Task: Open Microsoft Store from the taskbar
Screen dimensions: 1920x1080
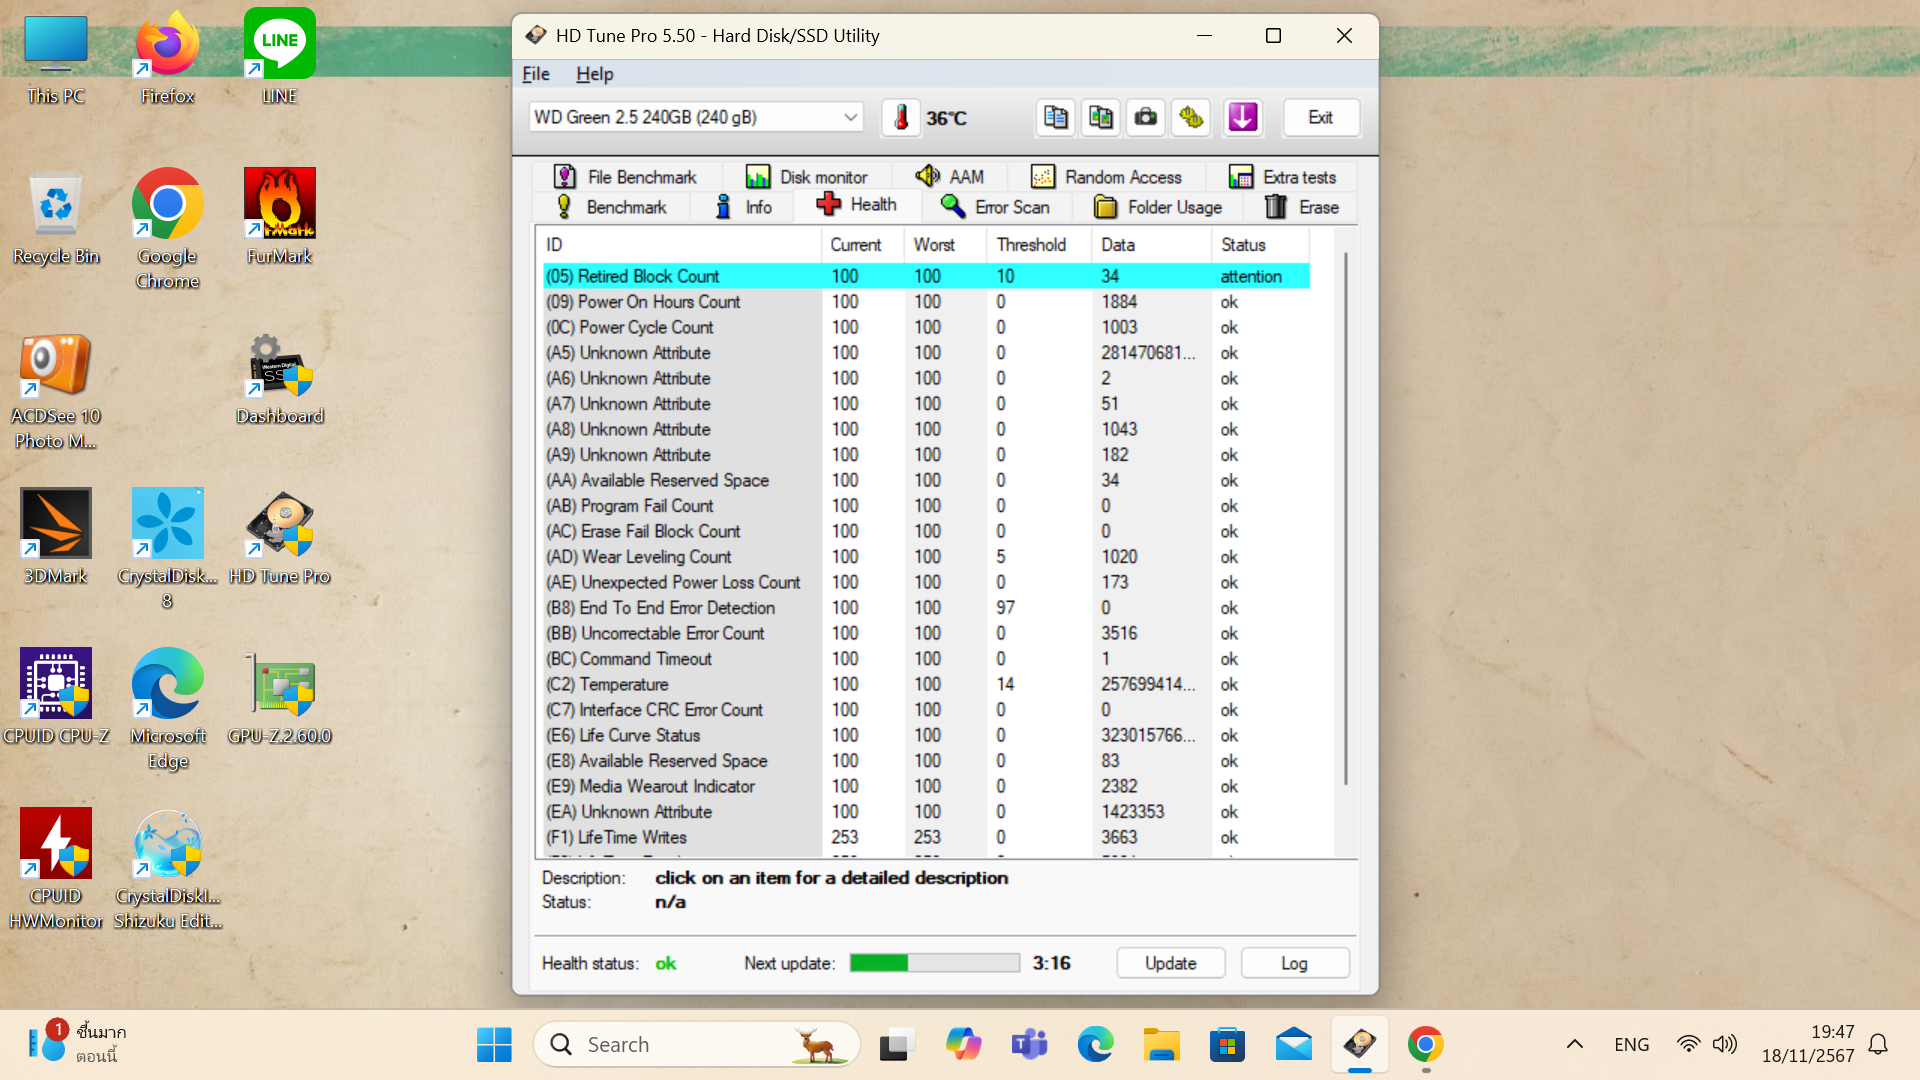Action: point(1227,1044)
